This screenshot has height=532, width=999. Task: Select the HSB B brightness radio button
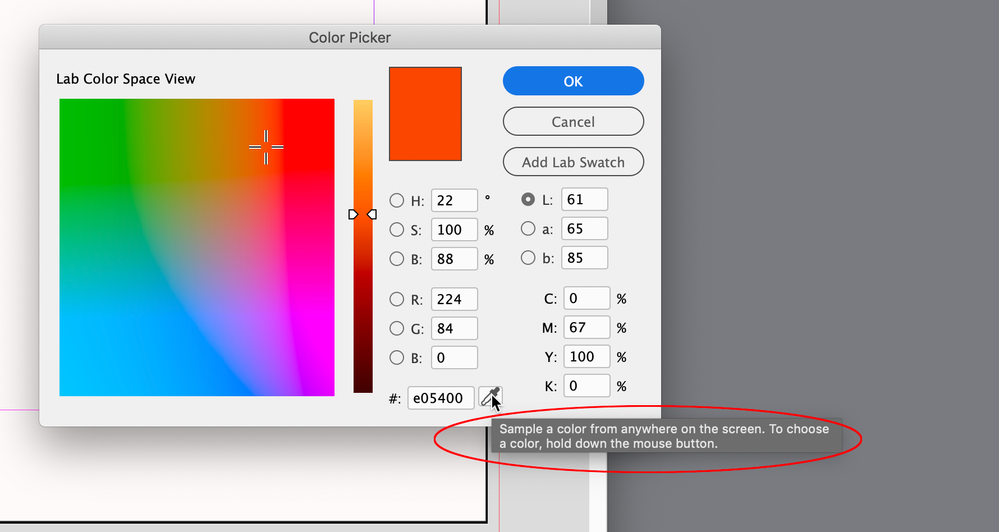tap(397, 258)
